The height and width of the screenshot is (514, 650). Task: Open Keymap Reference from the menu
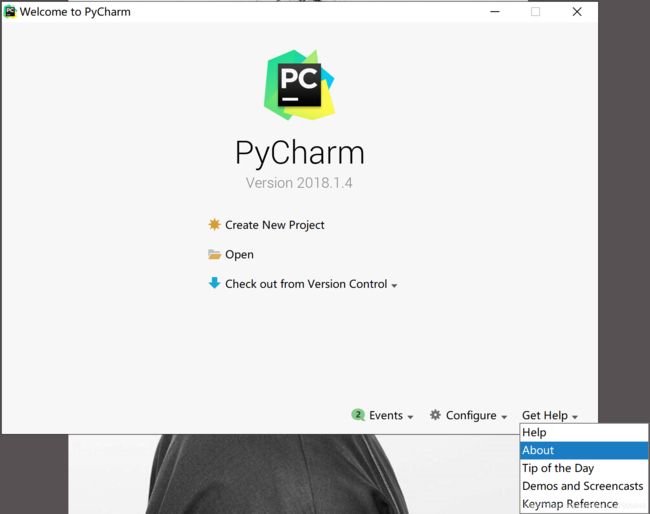pos(584,504)
